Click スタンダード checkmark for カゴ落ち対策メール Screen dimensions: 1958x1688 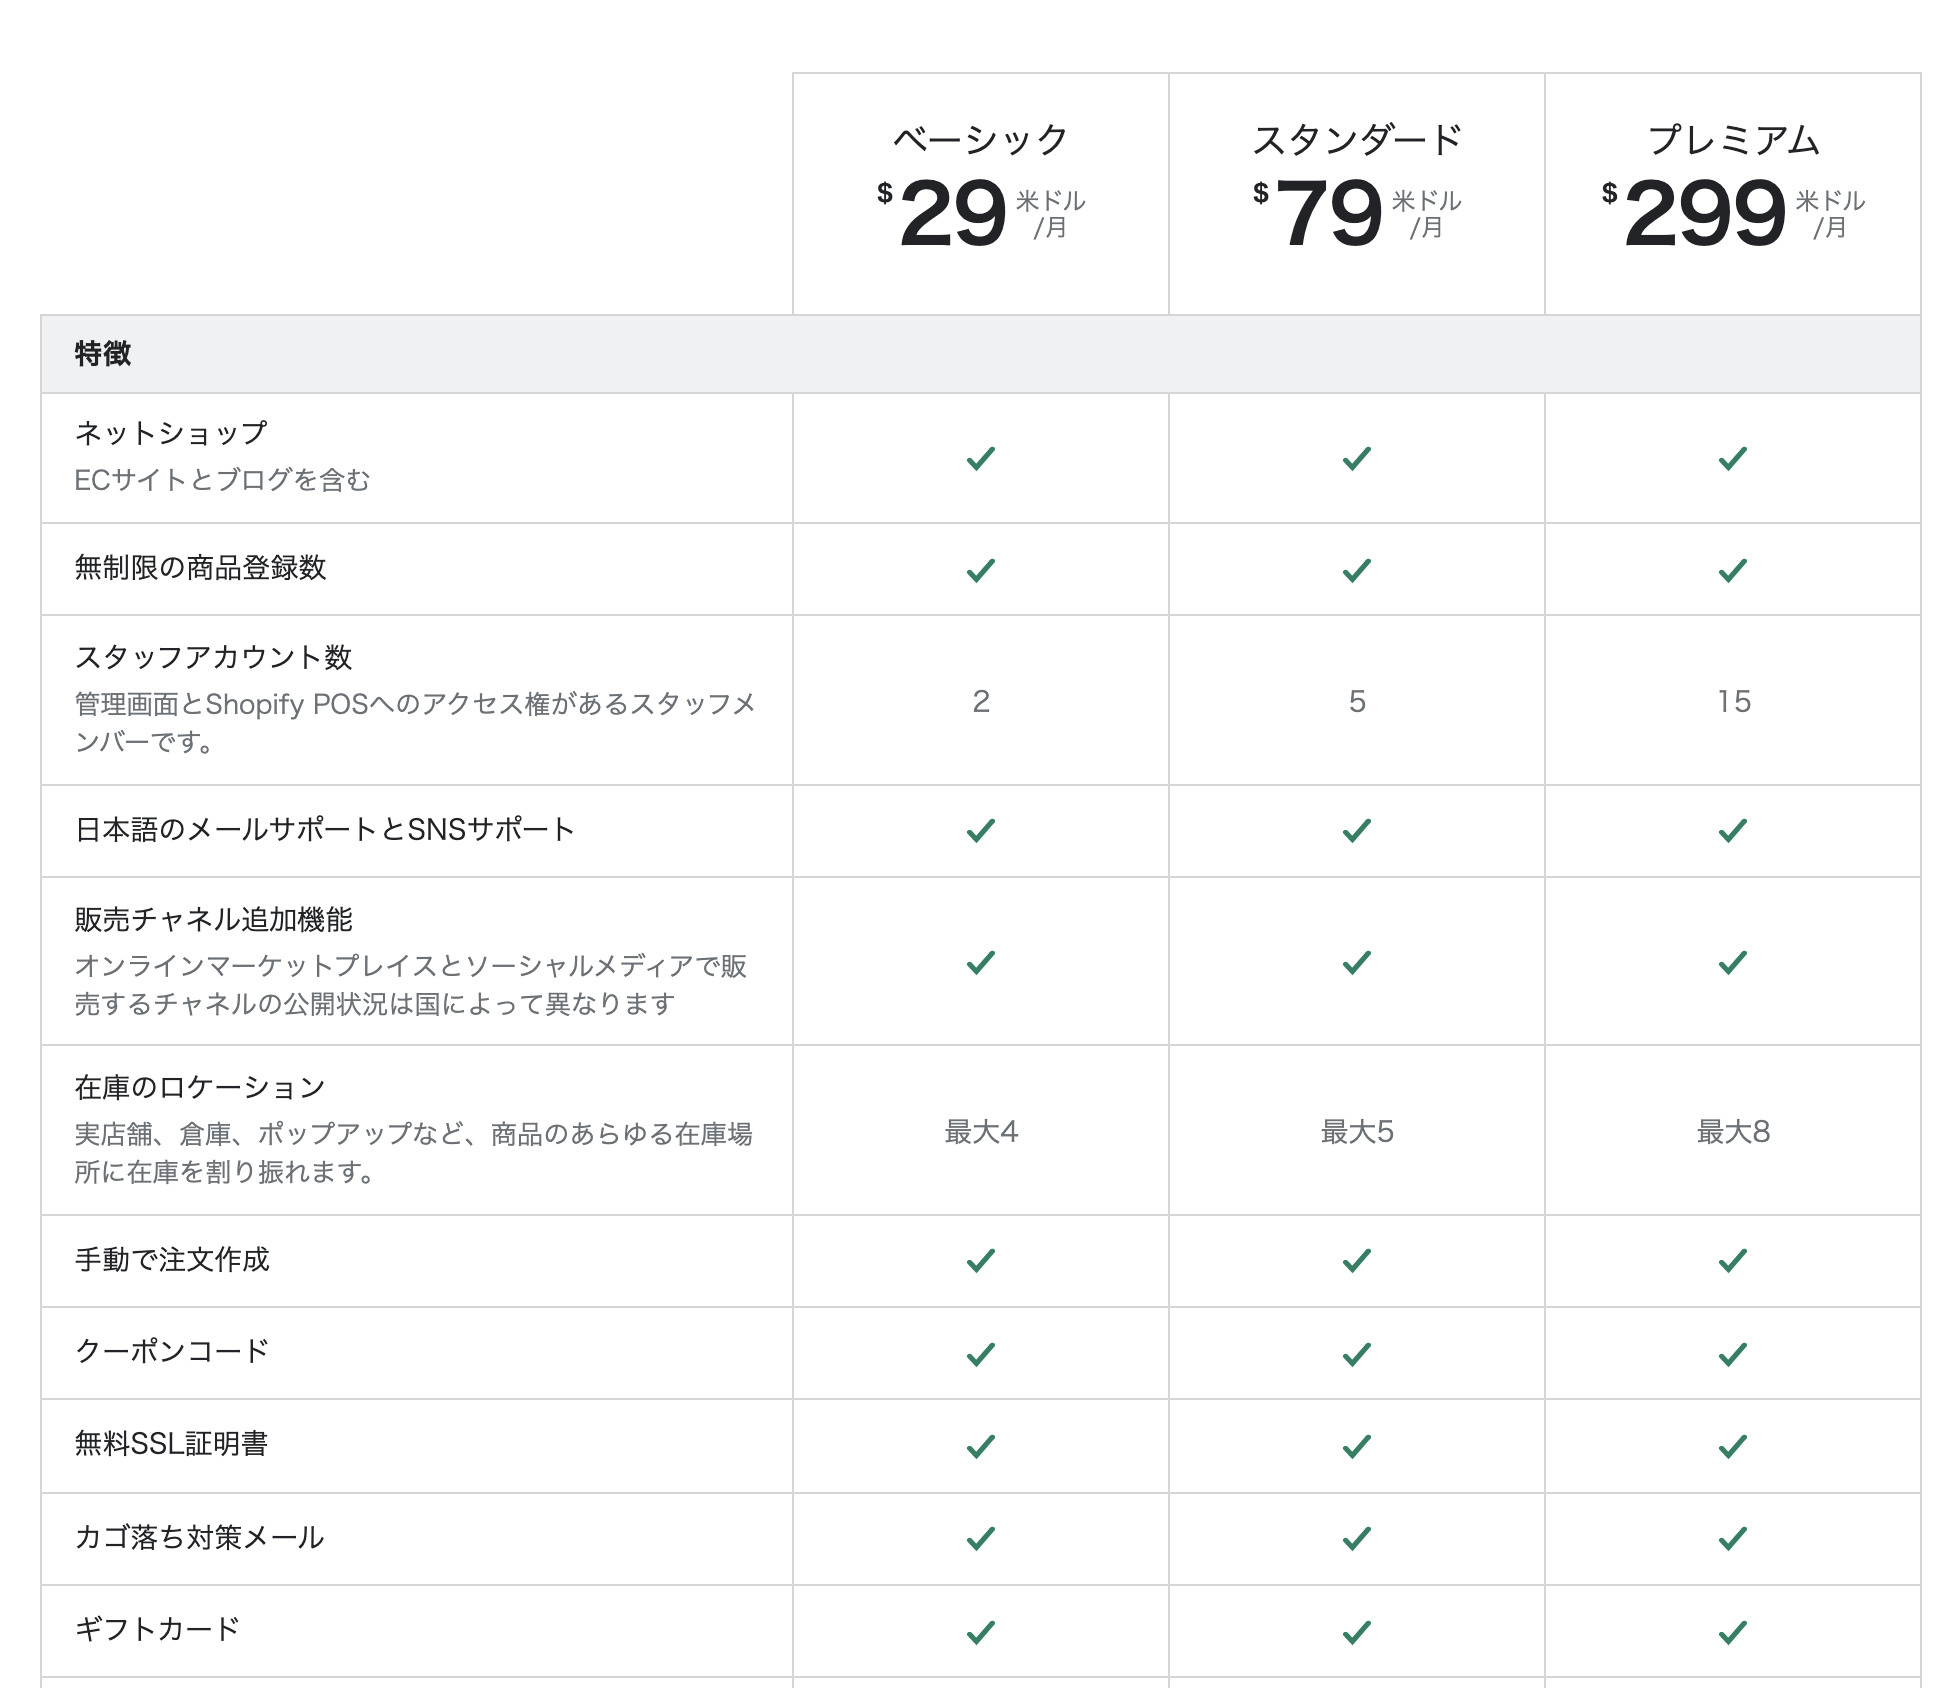1356,1538
